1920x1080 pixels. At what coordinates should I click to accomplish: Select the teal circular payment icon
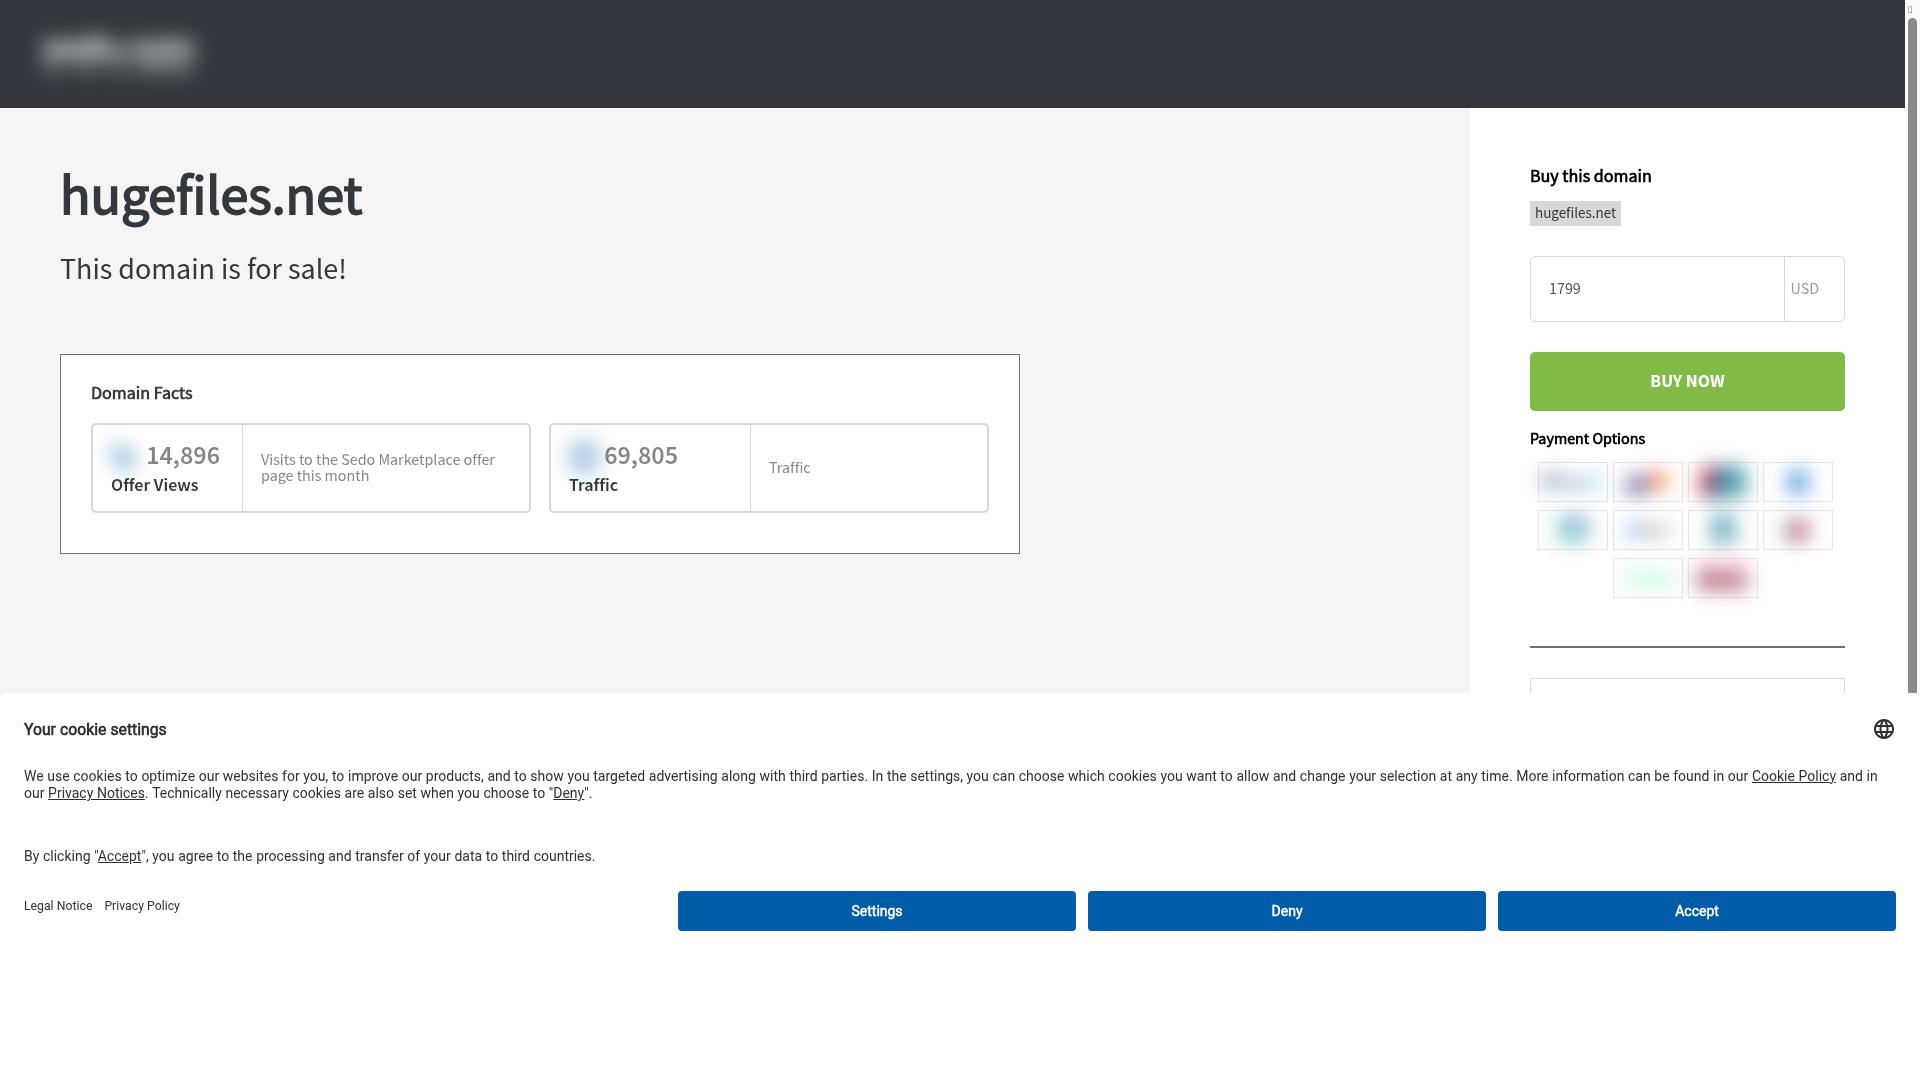click(1722, 529)
